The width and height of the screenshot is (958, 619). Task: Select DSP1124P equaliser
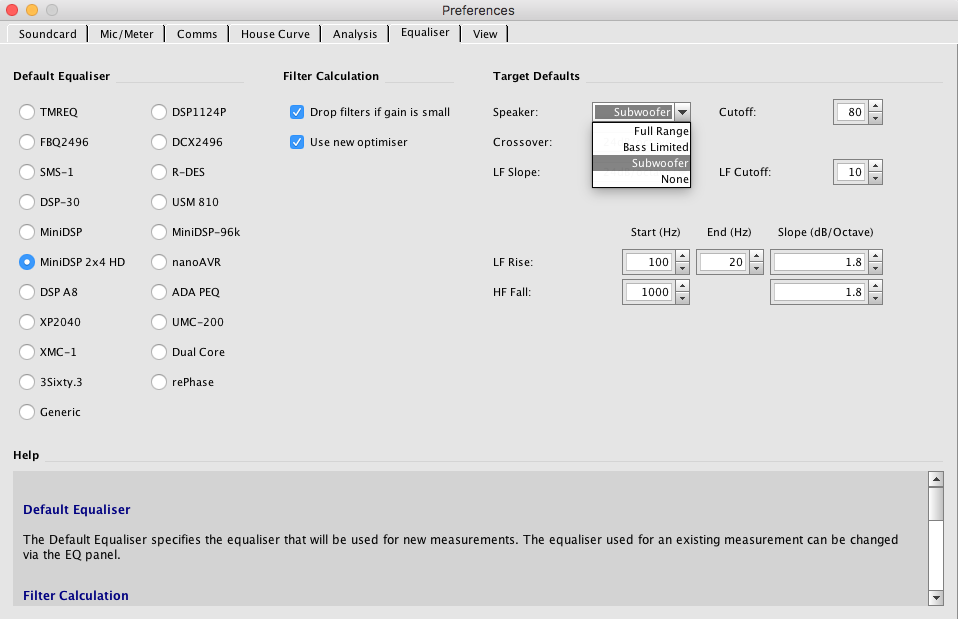[189, 112]
